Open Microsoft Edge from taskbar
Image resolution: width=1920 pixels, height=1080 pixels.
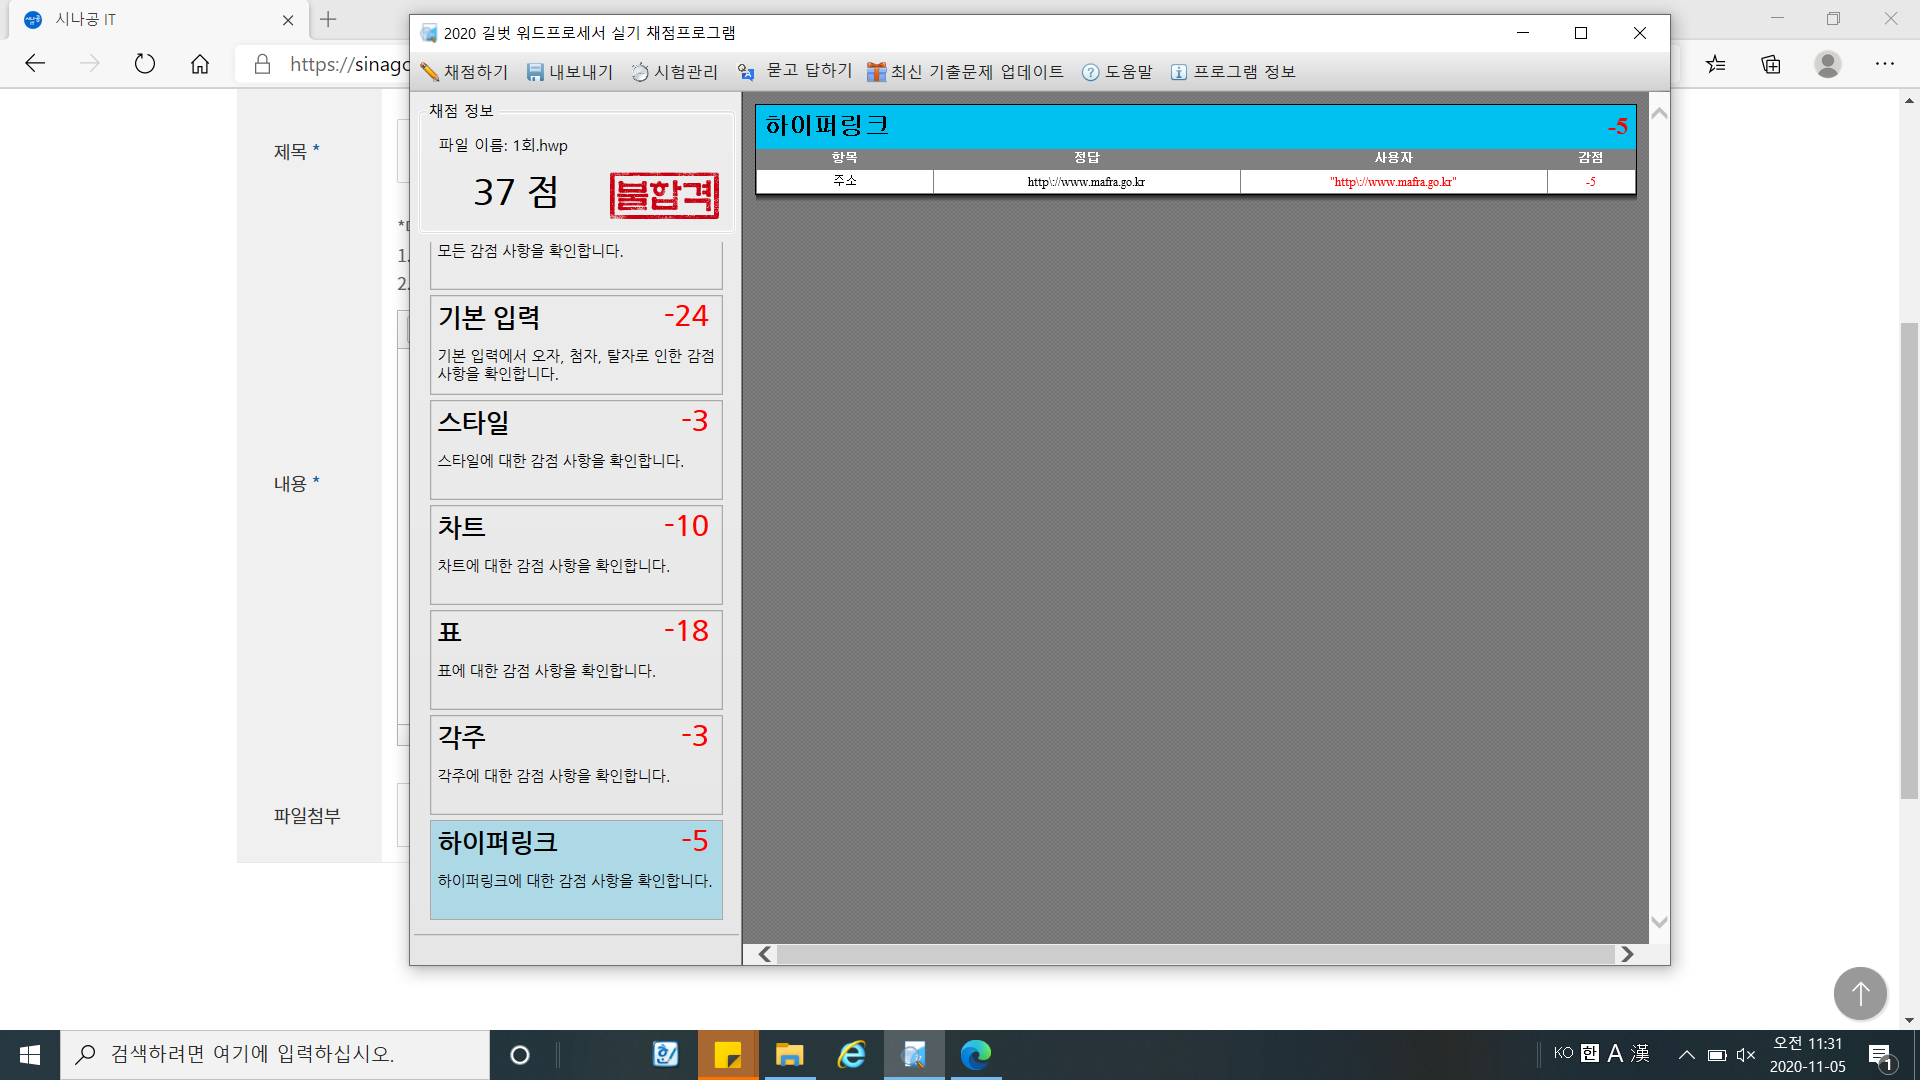point(975,1054)
